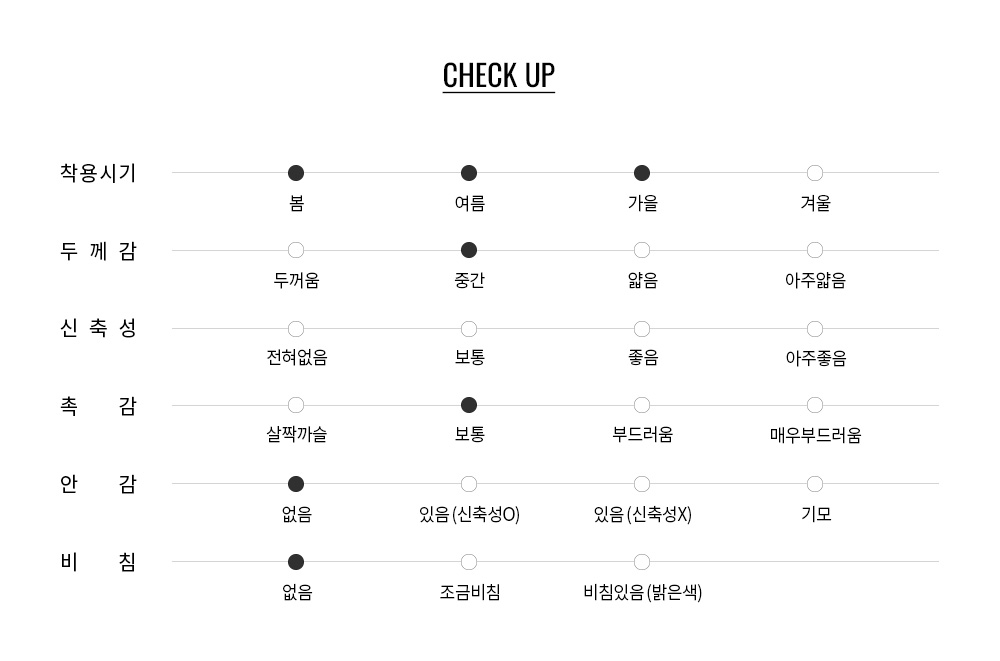Select the 전혀없음 stretch dot

point(296,329)
